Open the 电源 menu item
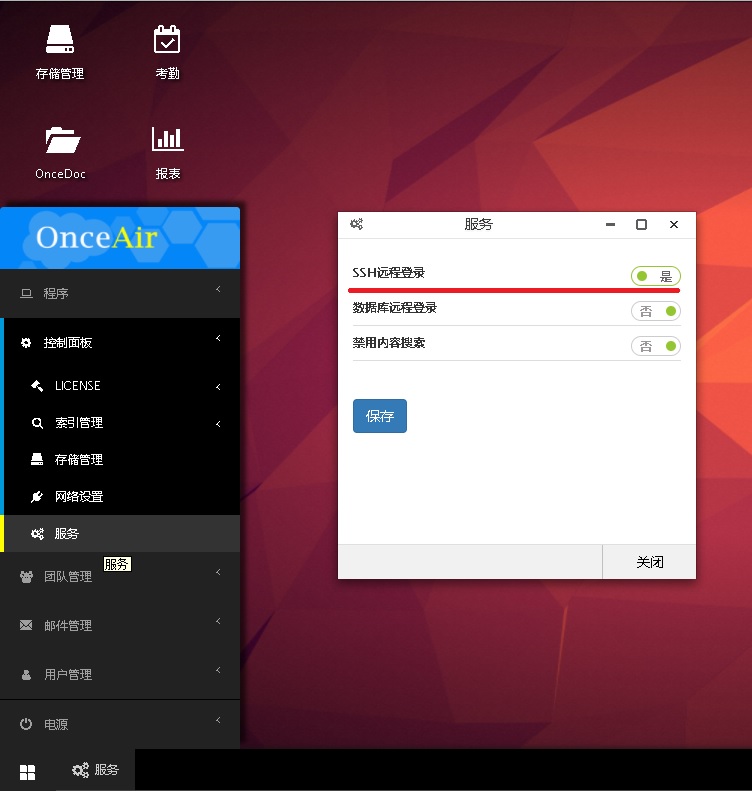The height and width of the screenshot is (791, 752). pyautogui.click(x=120, y=724)
